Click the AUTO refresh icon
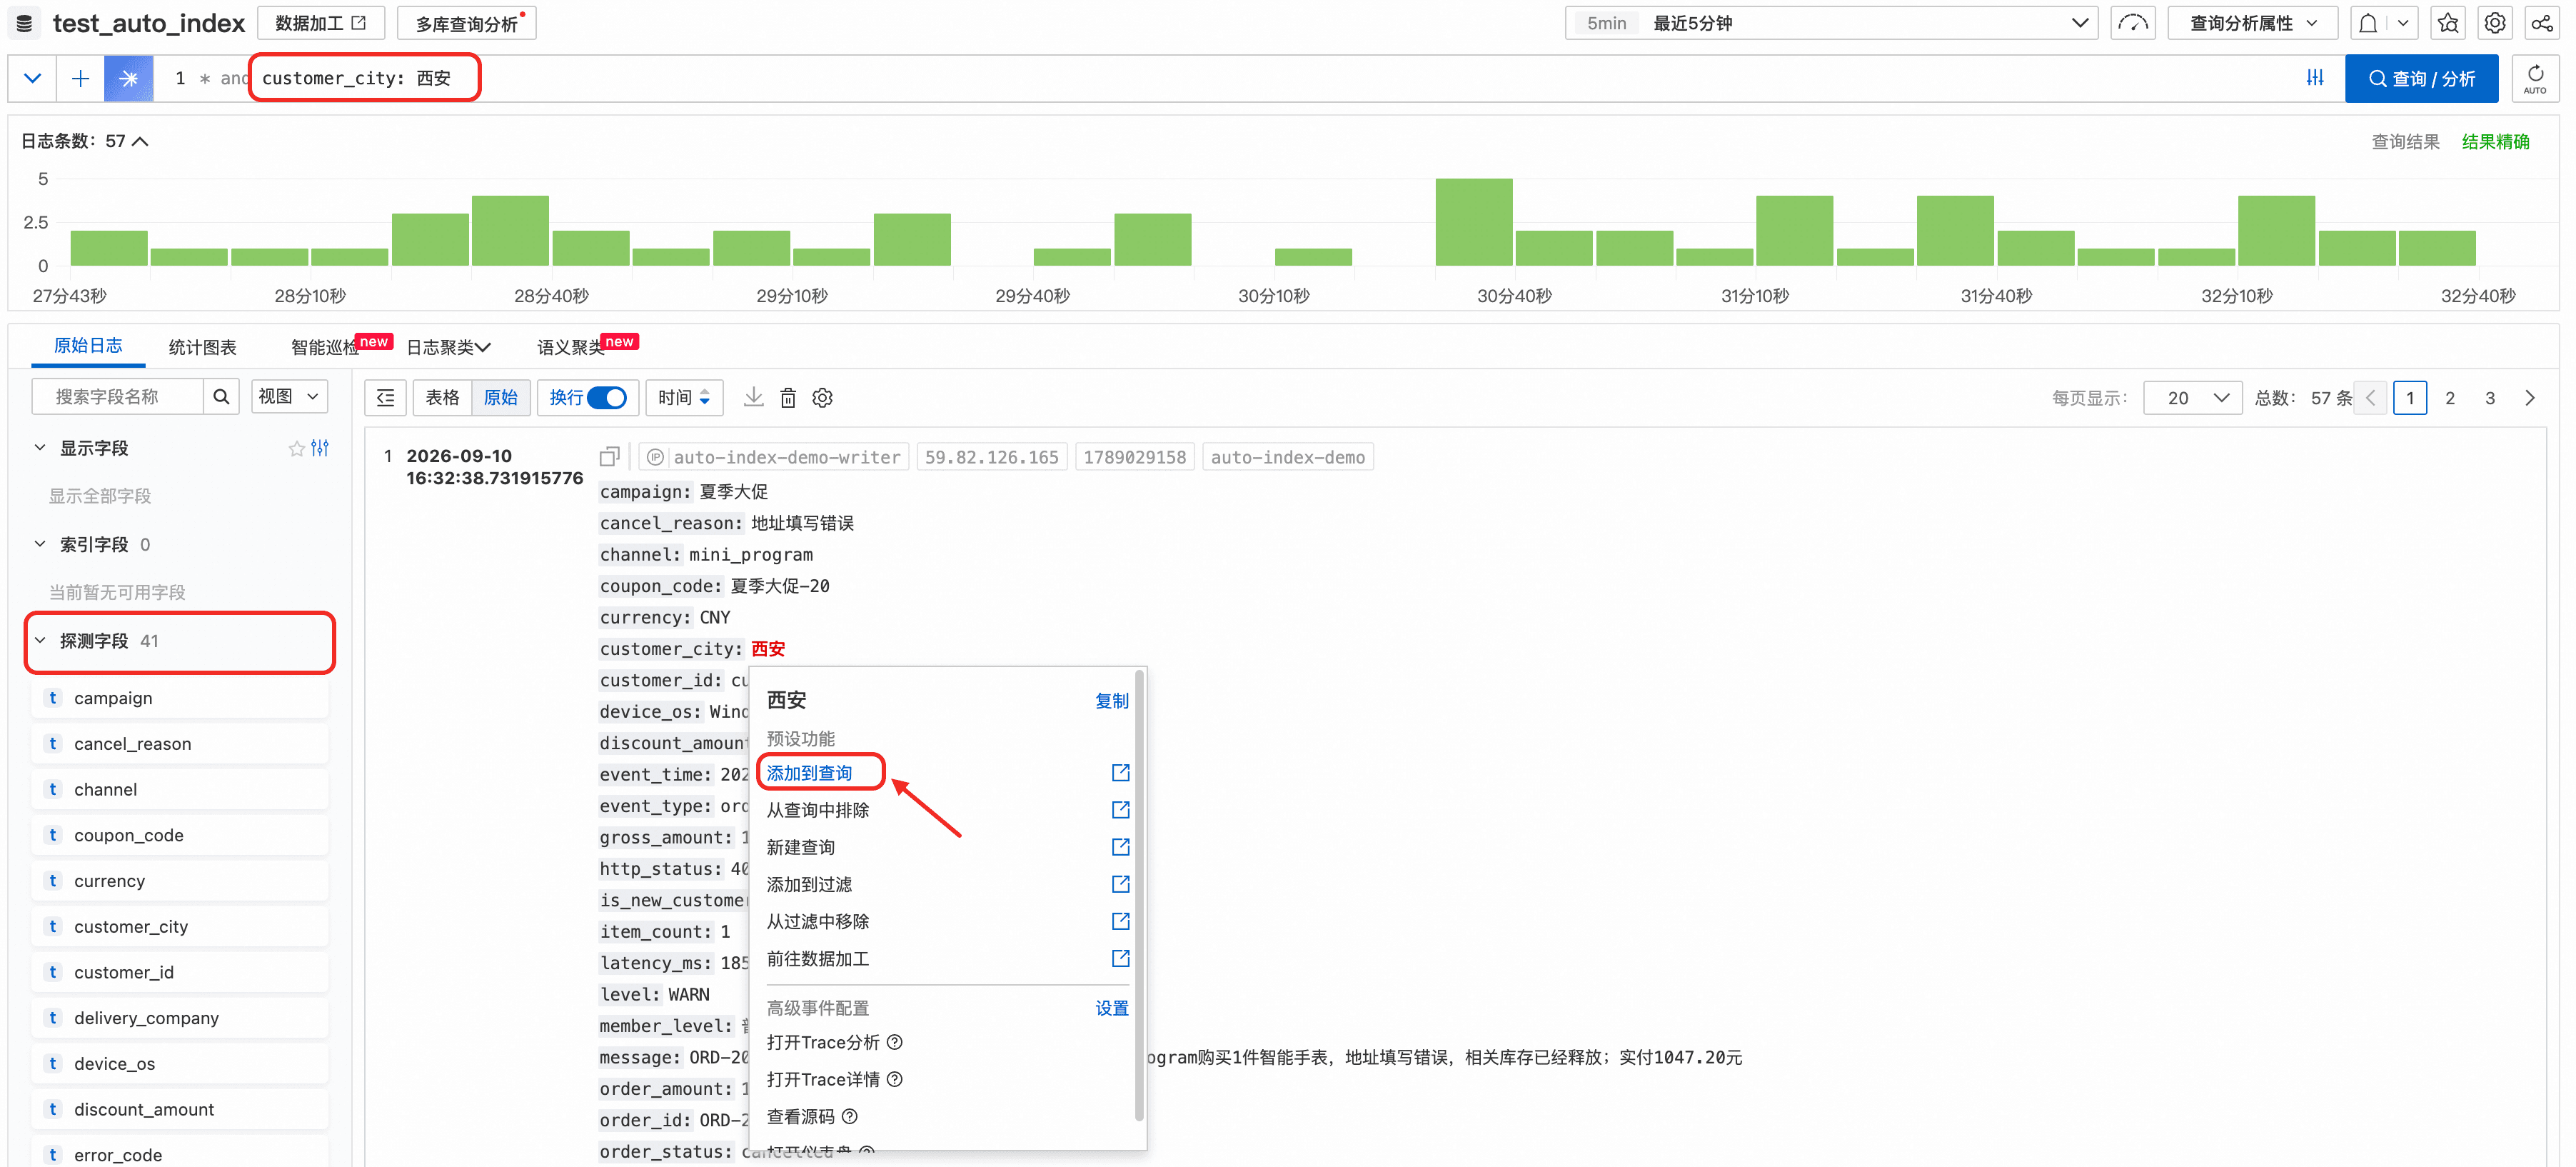This screenshot has height=1167, width=2576. coord(2534,78)
